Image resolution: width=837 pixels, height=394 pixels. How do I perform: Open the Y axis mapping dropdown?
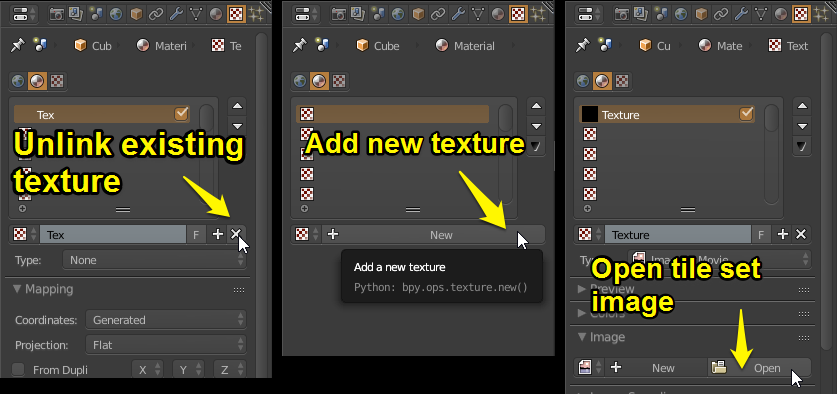pos(188,369)
